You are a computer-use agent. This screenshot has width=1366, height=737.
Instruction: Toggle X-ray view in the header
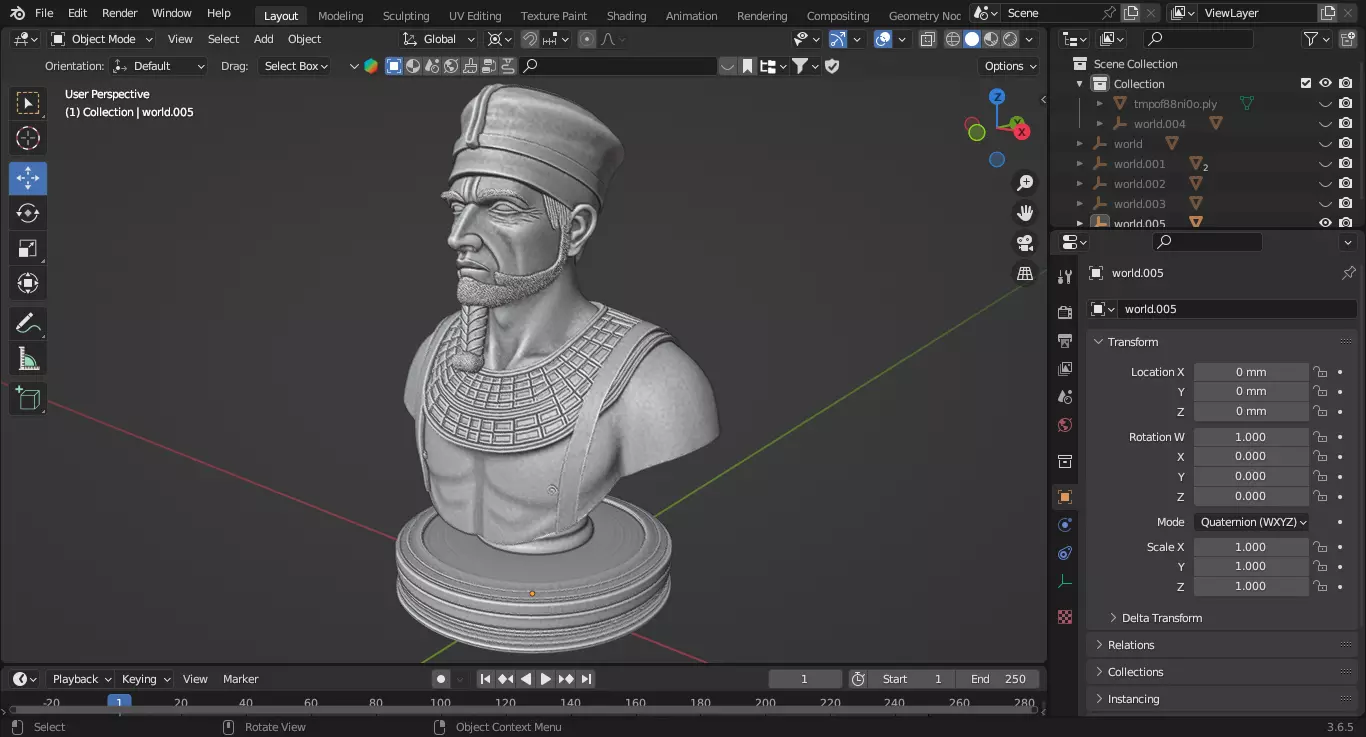click(x=927, y=39)
